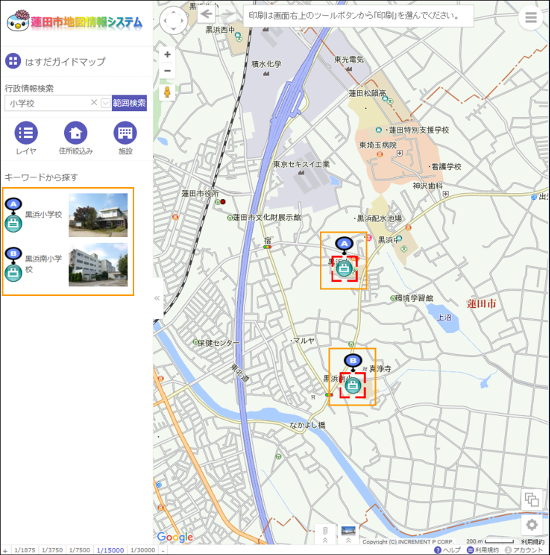This screenshot has height=555, width=550.
Task: Click the 蓮田市地図情報システム logo
Action: [x=75, y=21]
